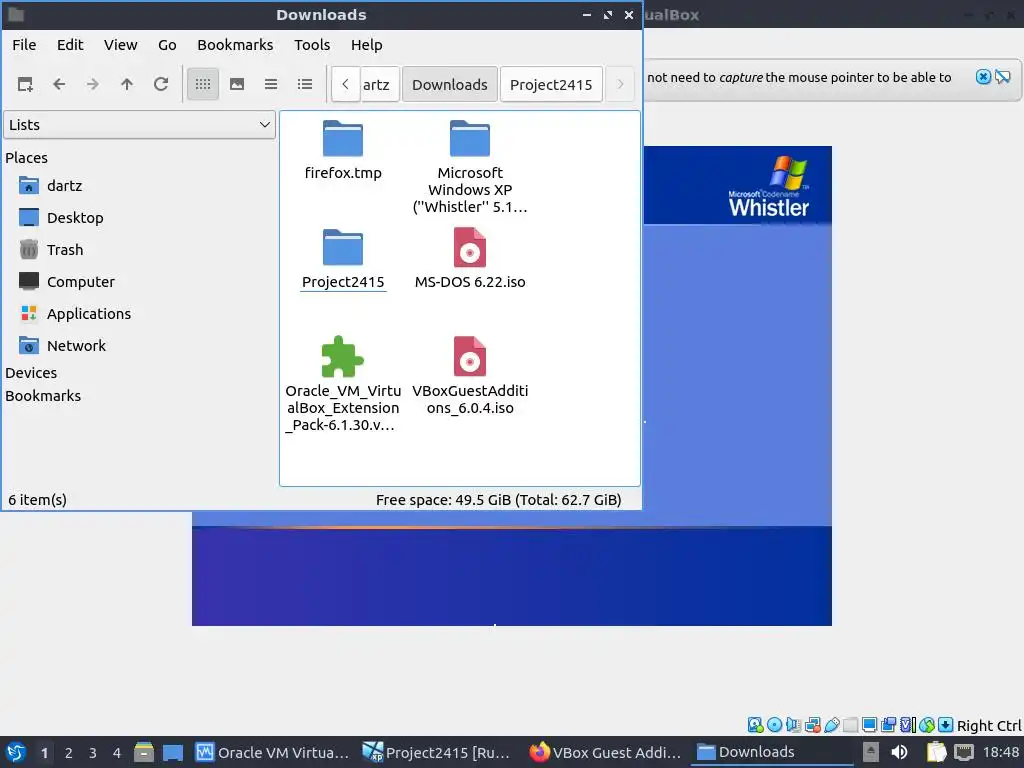Click VirtualBox mouse integration indicator
Viewport: 1024px width, 768px height.
(927, 725)
